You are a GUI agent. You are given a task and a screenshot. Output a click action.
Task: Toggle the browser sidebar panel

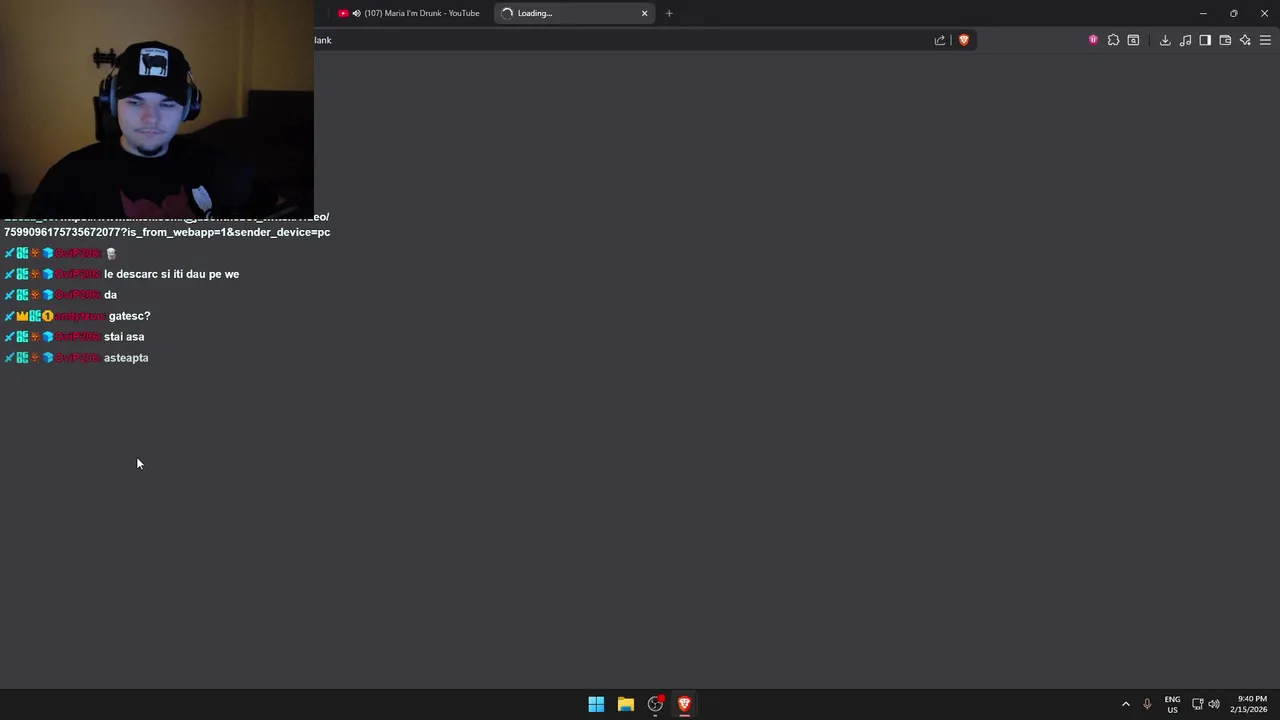(1205, 40)
